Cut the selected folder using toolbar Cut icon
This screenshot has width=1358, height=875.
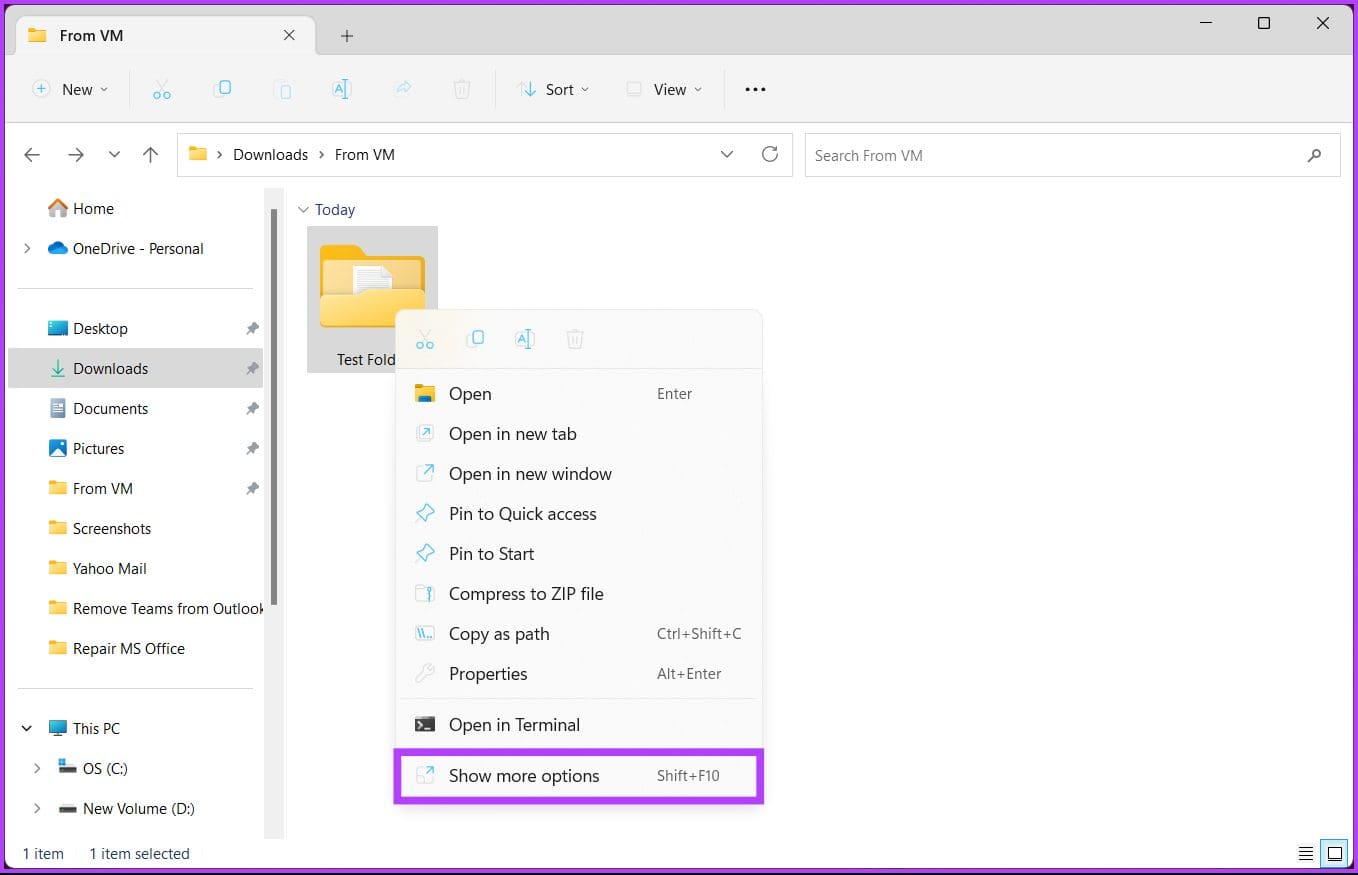[162, 89]
